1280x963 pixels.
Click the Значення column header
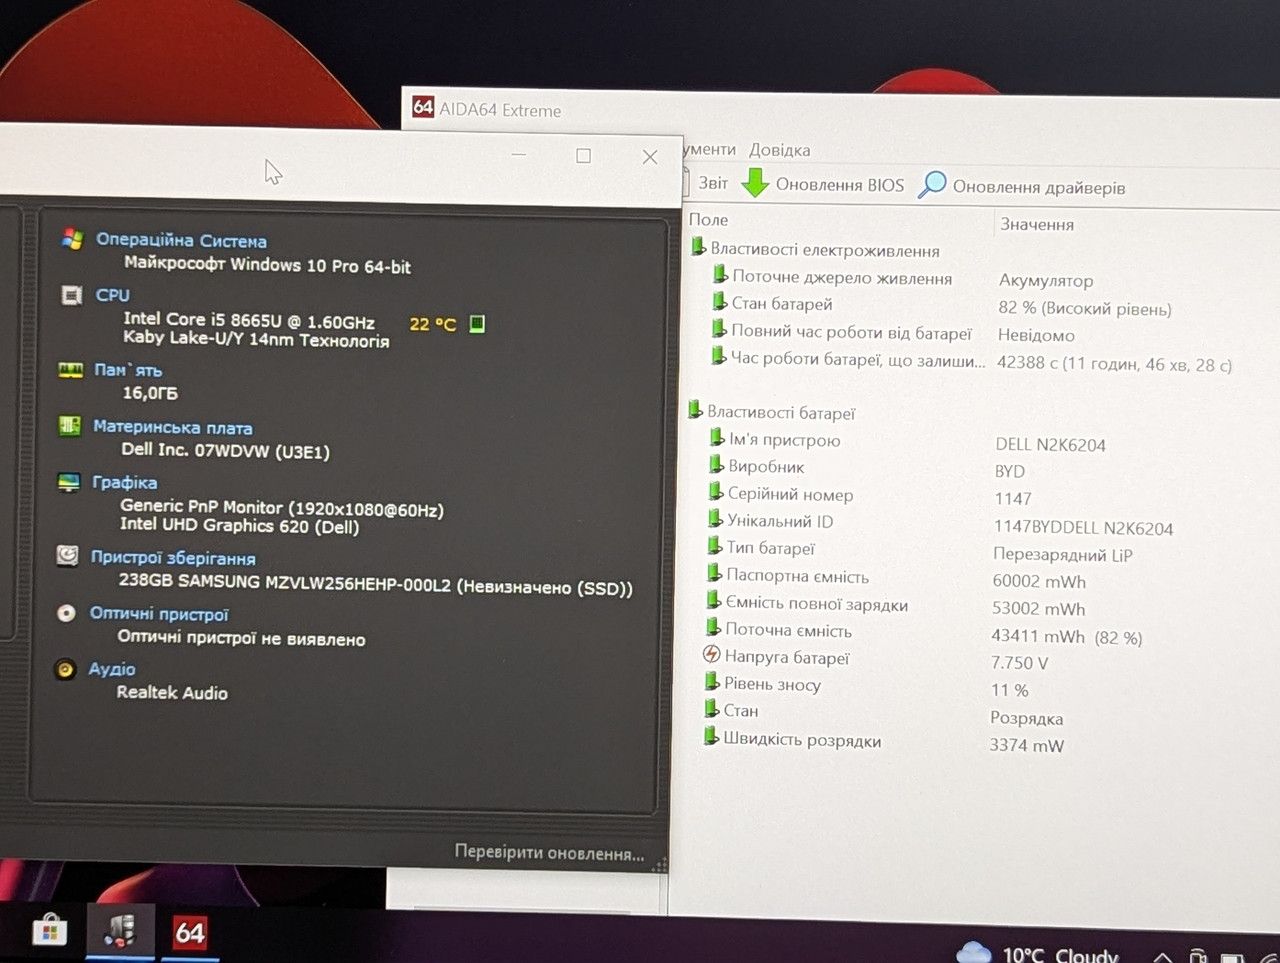[x=1037, y=224]
